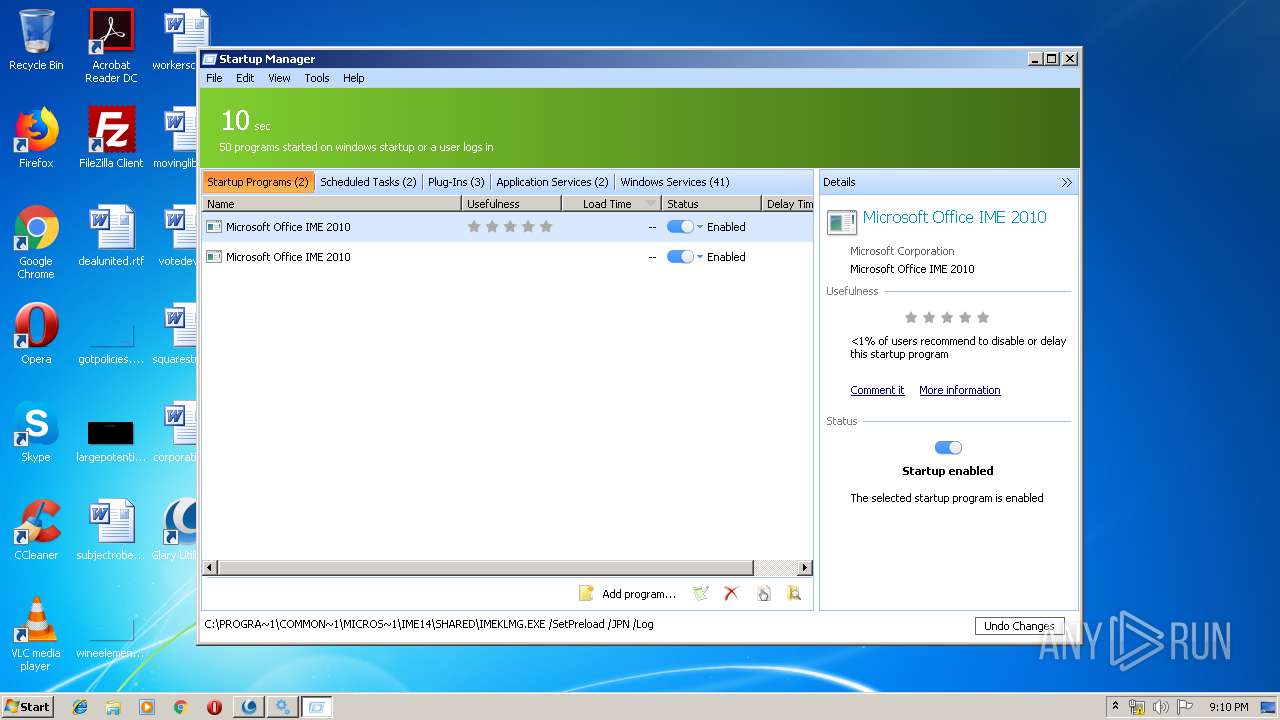Switch to Windows Services (41) tab
Viewport: 1280px width, 720px height.
point(675,182)
